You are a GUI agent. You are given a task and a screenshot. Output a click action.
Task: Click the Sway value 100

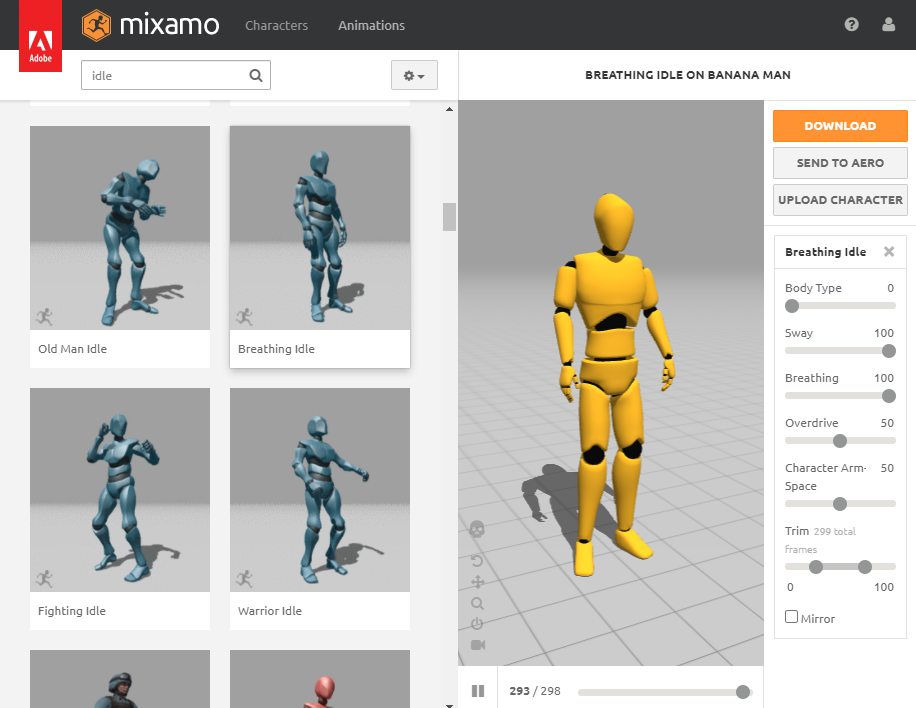(x=884, y=333)
